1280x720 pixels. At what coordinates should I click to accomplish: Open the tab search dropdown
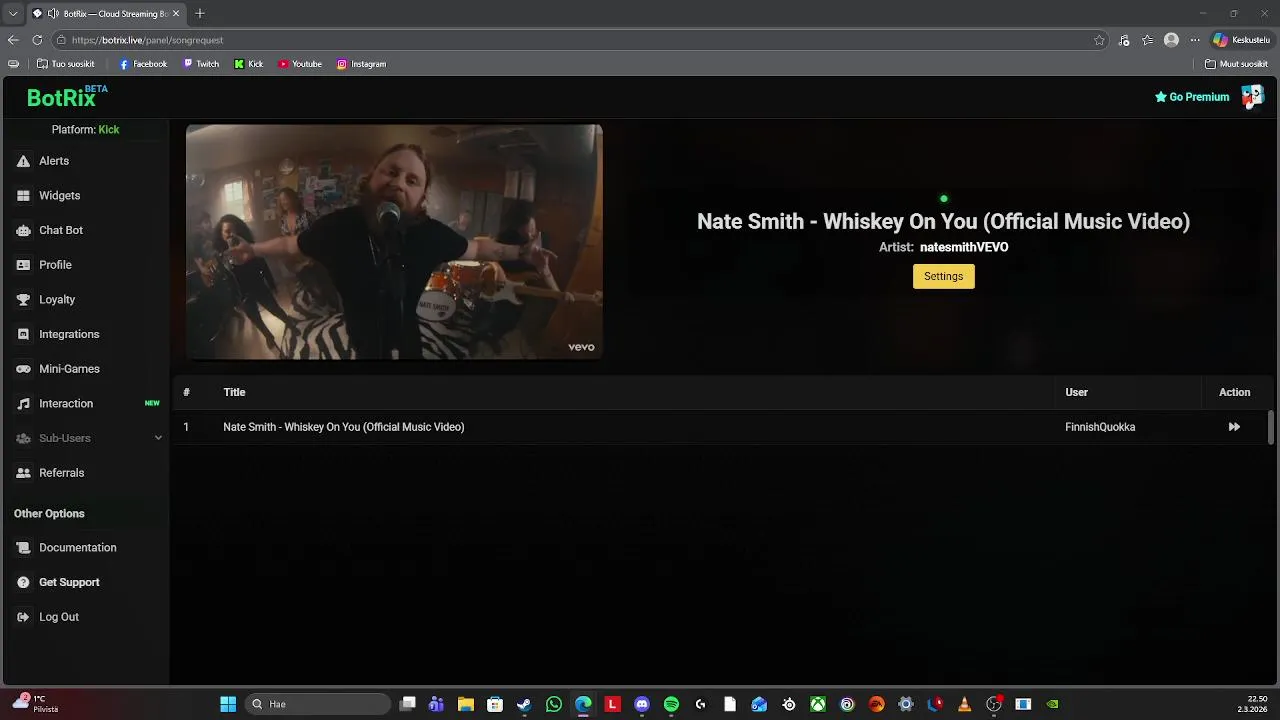click(x=13, y=14)
